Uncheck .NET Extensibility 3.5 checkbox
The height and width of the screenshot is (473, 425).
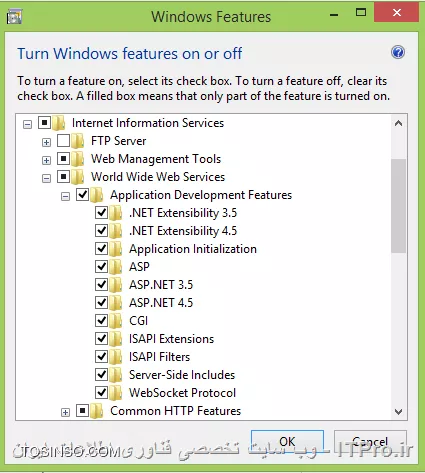tap(101, 213)
